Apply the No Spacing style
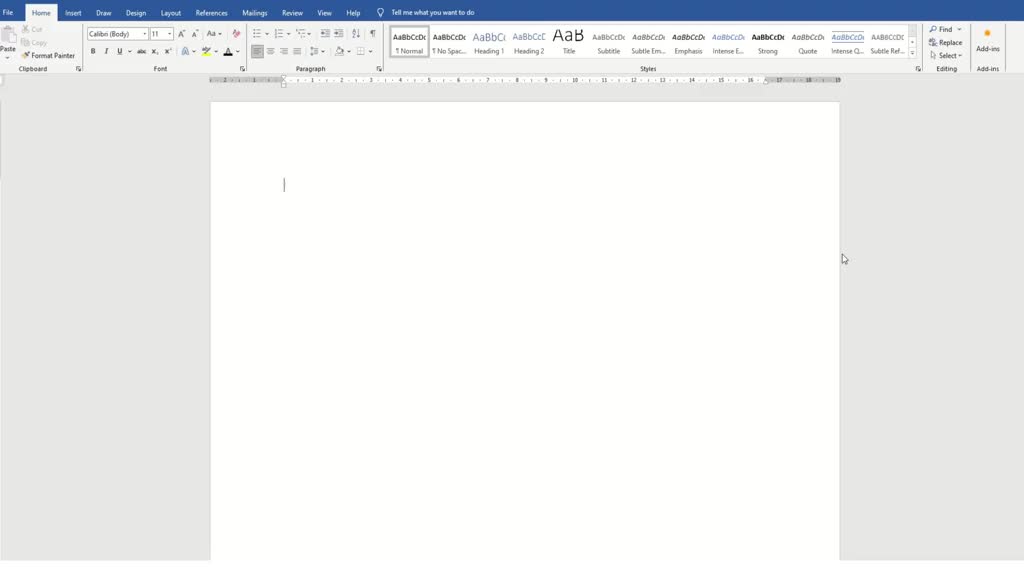1024x576 pixels. 449,42
